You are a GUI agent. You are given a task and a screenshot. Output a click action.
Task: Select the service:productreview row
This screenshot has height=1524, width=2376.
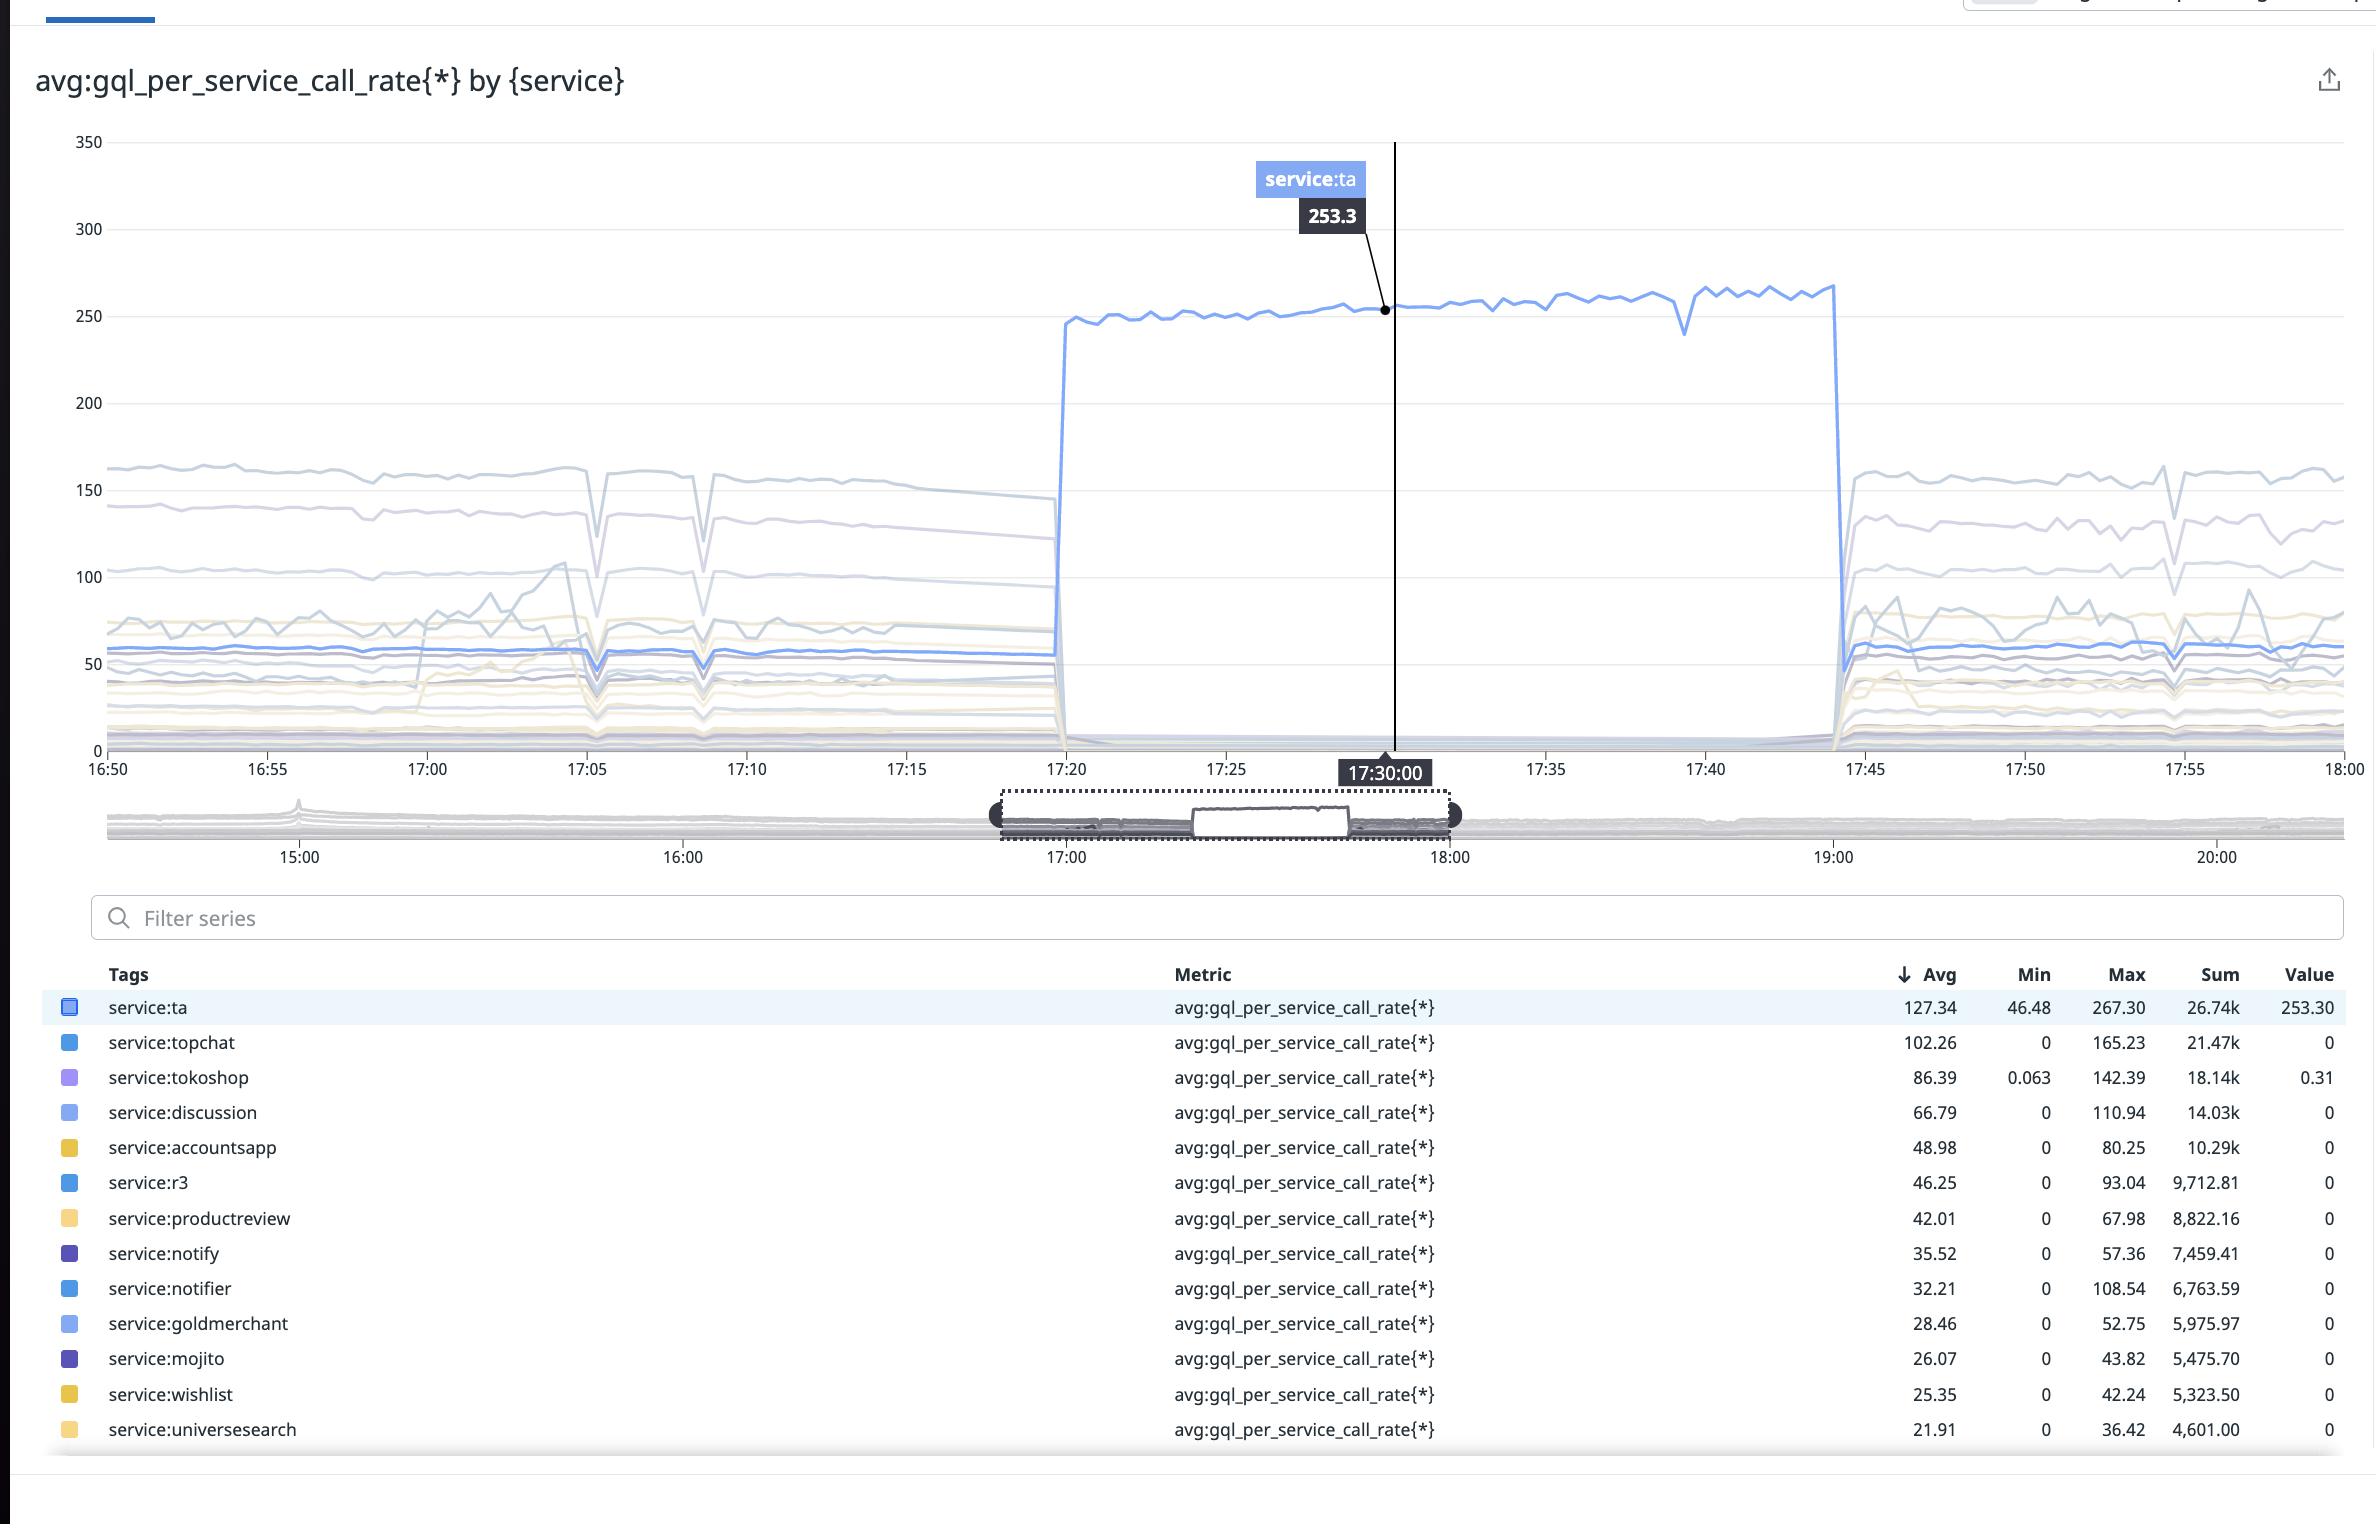click(199, 1218)
